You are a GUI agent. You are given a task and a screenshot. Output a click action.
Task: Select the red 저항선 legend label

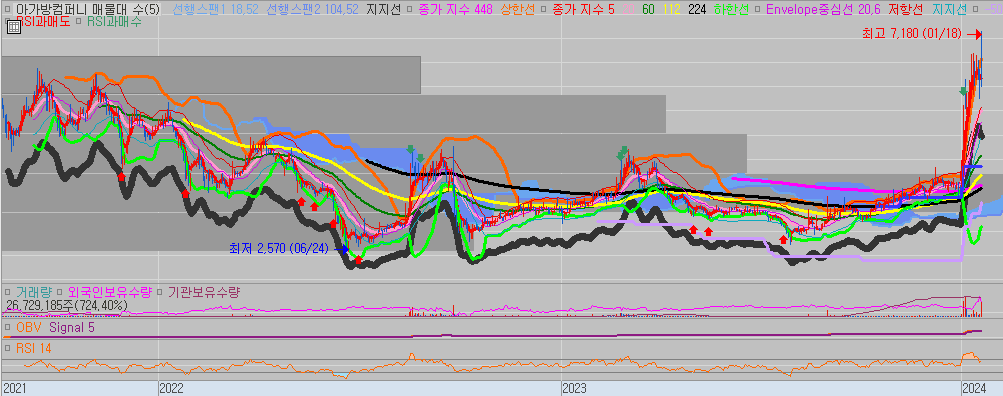click(906, 10)
